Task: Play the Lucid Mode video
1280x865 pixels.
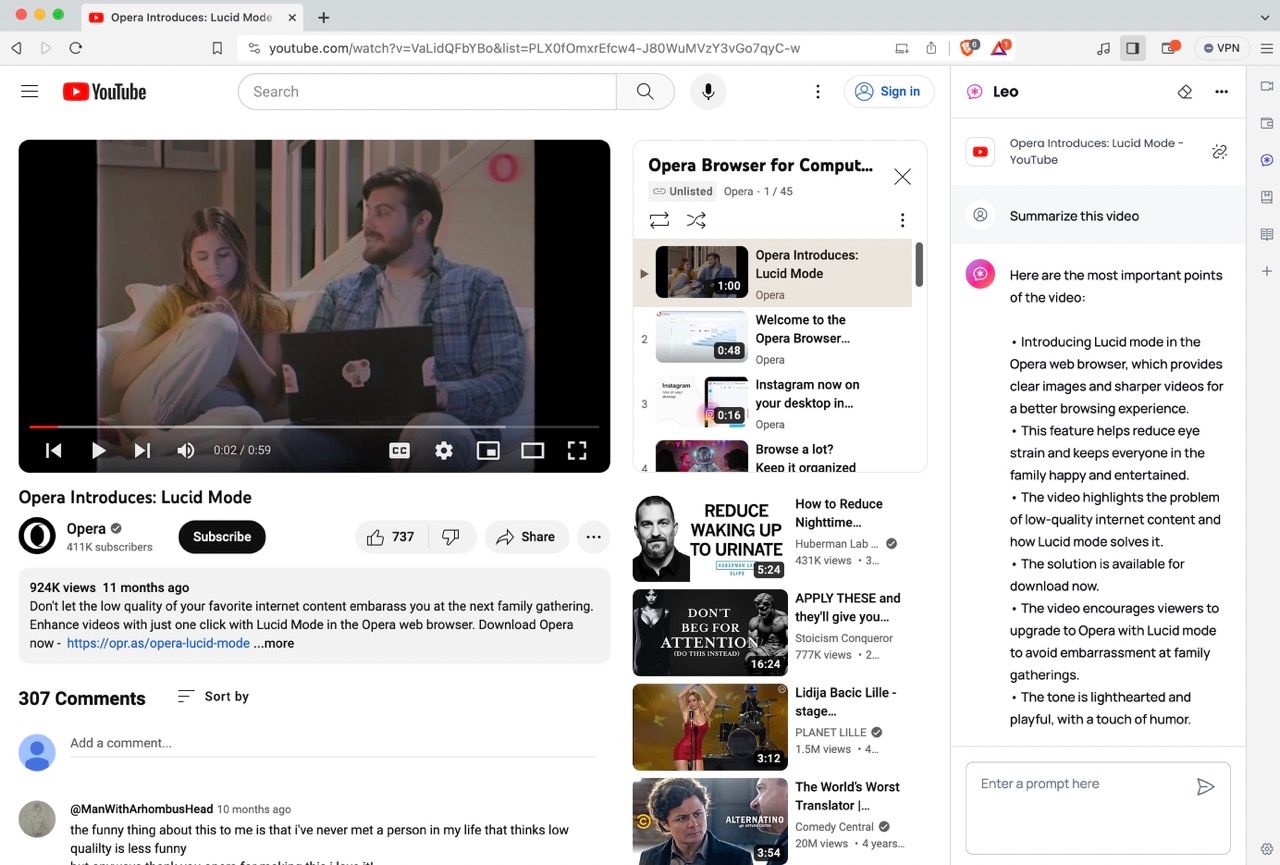Action: click(x=98, y=451)
